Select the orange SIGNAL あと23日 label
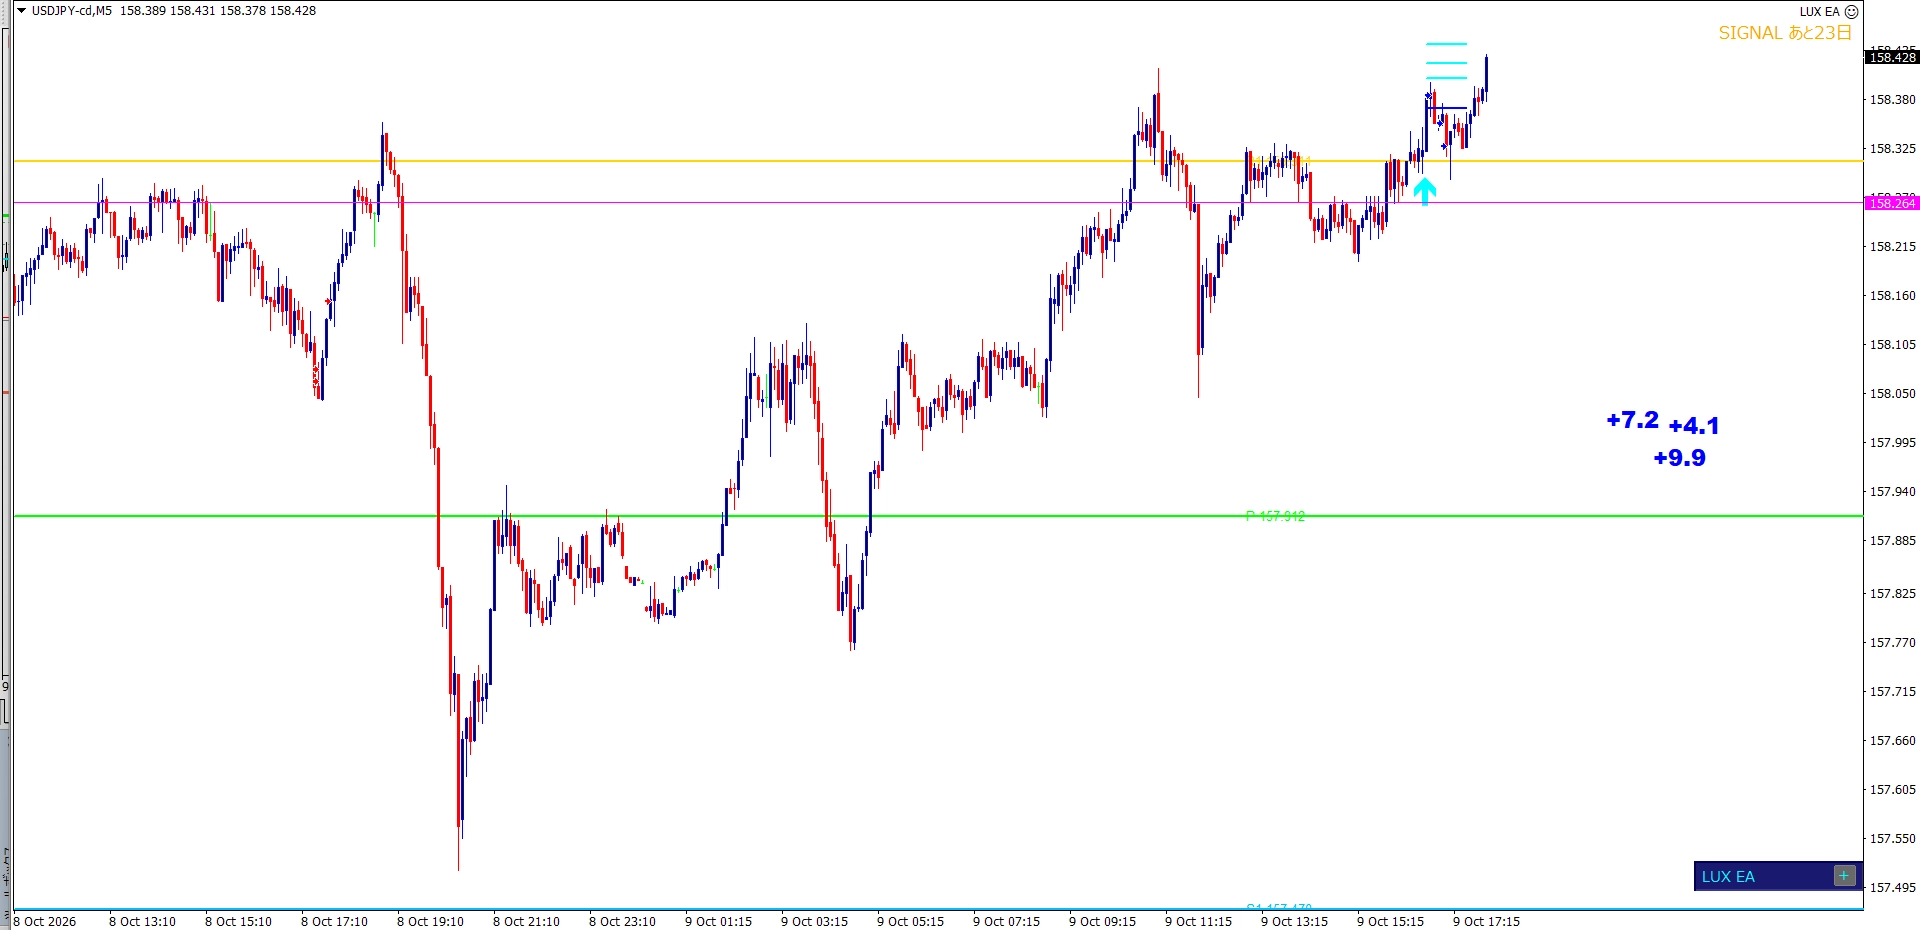The image size is (1920, 930). point(1785,33)
